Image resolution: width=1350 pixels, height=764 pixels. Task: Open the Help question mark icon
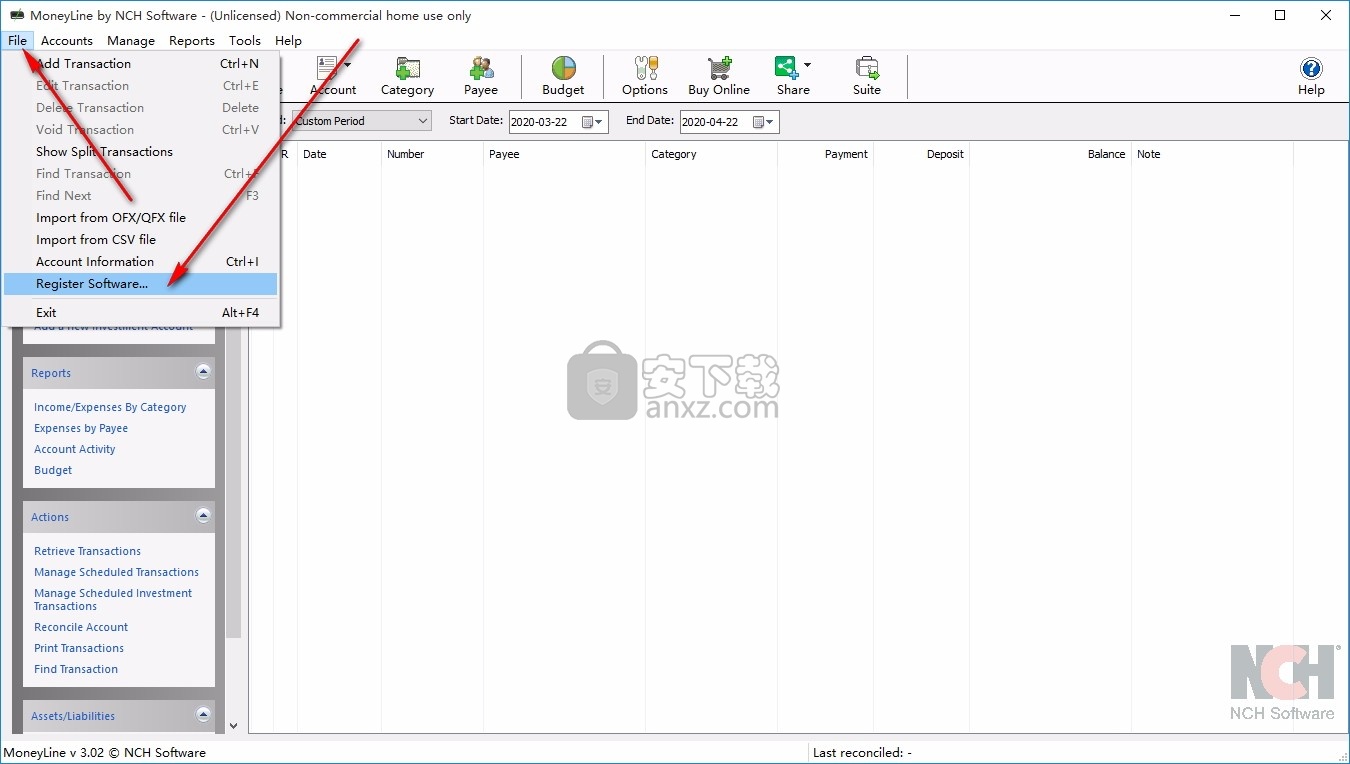point(1311,76)
